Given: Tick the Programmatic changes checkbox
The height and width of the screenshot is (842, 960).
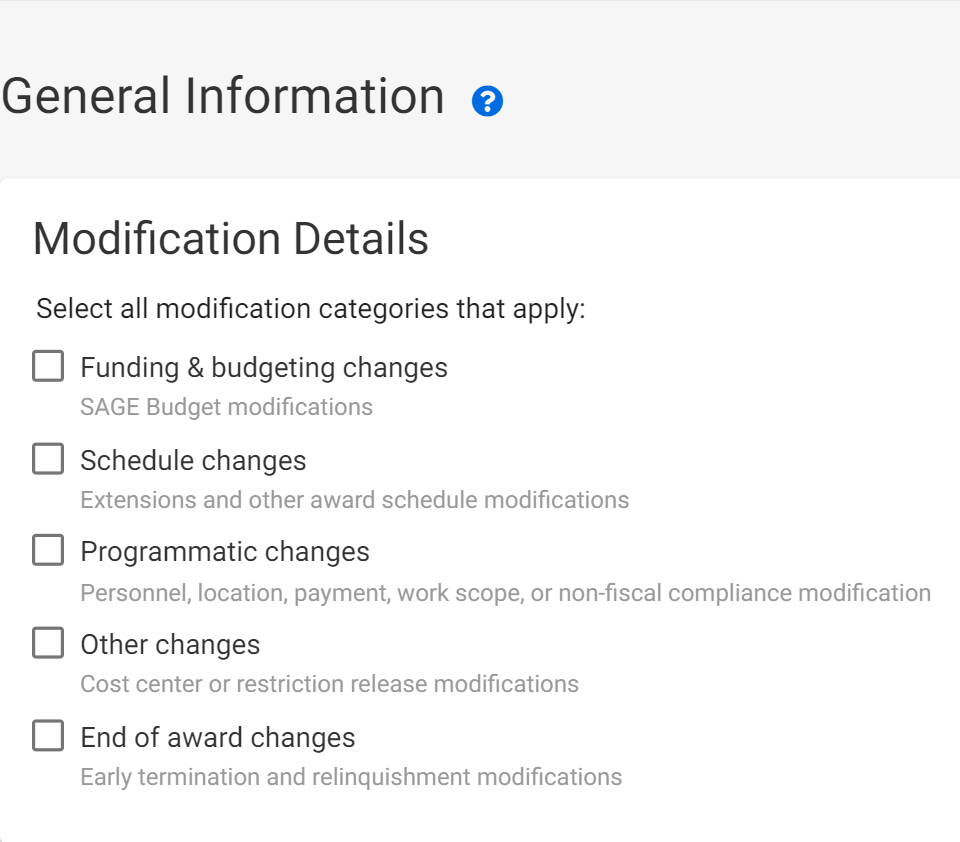Looking at the screenshot, I should pyautogui.click(x=48, y=551).
